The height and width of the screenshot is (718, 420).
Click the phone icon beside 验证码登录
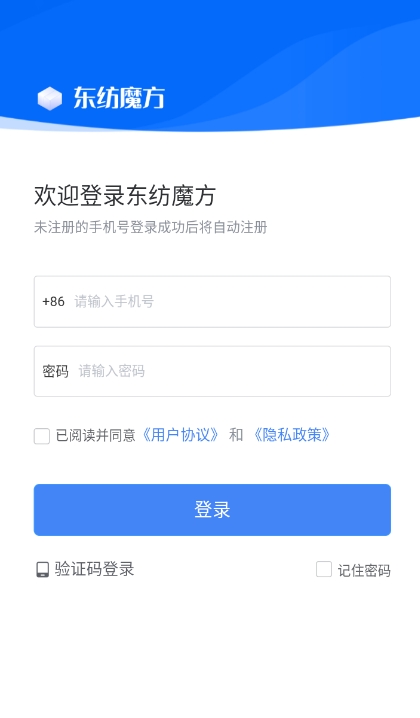coord(43,570)
